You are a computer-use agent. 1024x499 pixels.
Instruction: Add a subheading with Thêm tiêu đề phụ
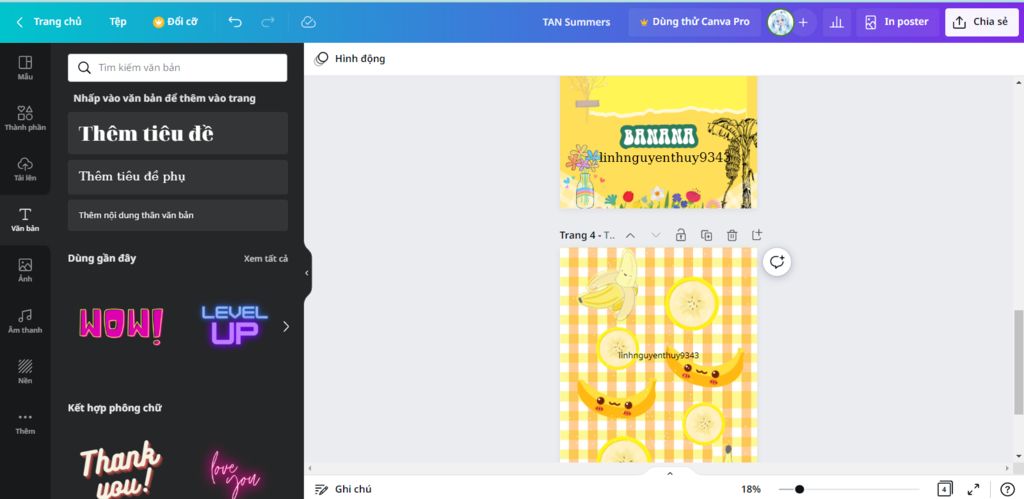[178, 176]
